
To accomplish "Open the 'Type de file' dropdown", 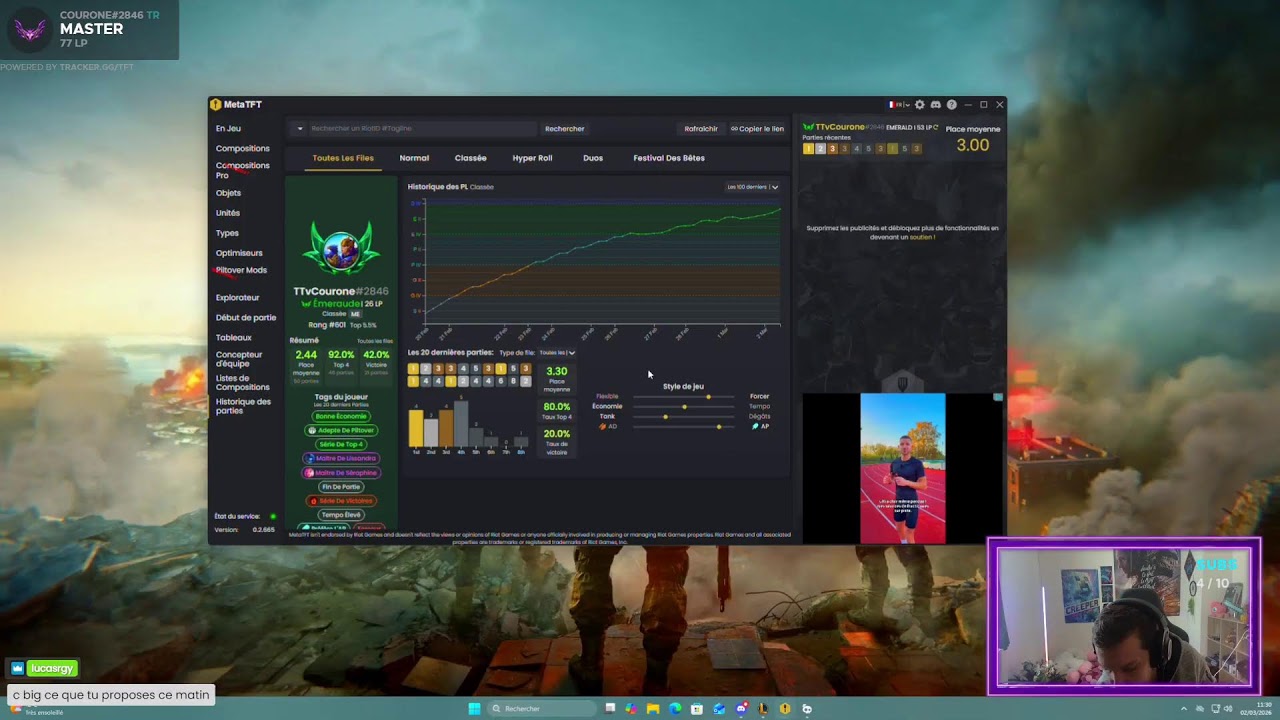I will click(x=557, y=353).
